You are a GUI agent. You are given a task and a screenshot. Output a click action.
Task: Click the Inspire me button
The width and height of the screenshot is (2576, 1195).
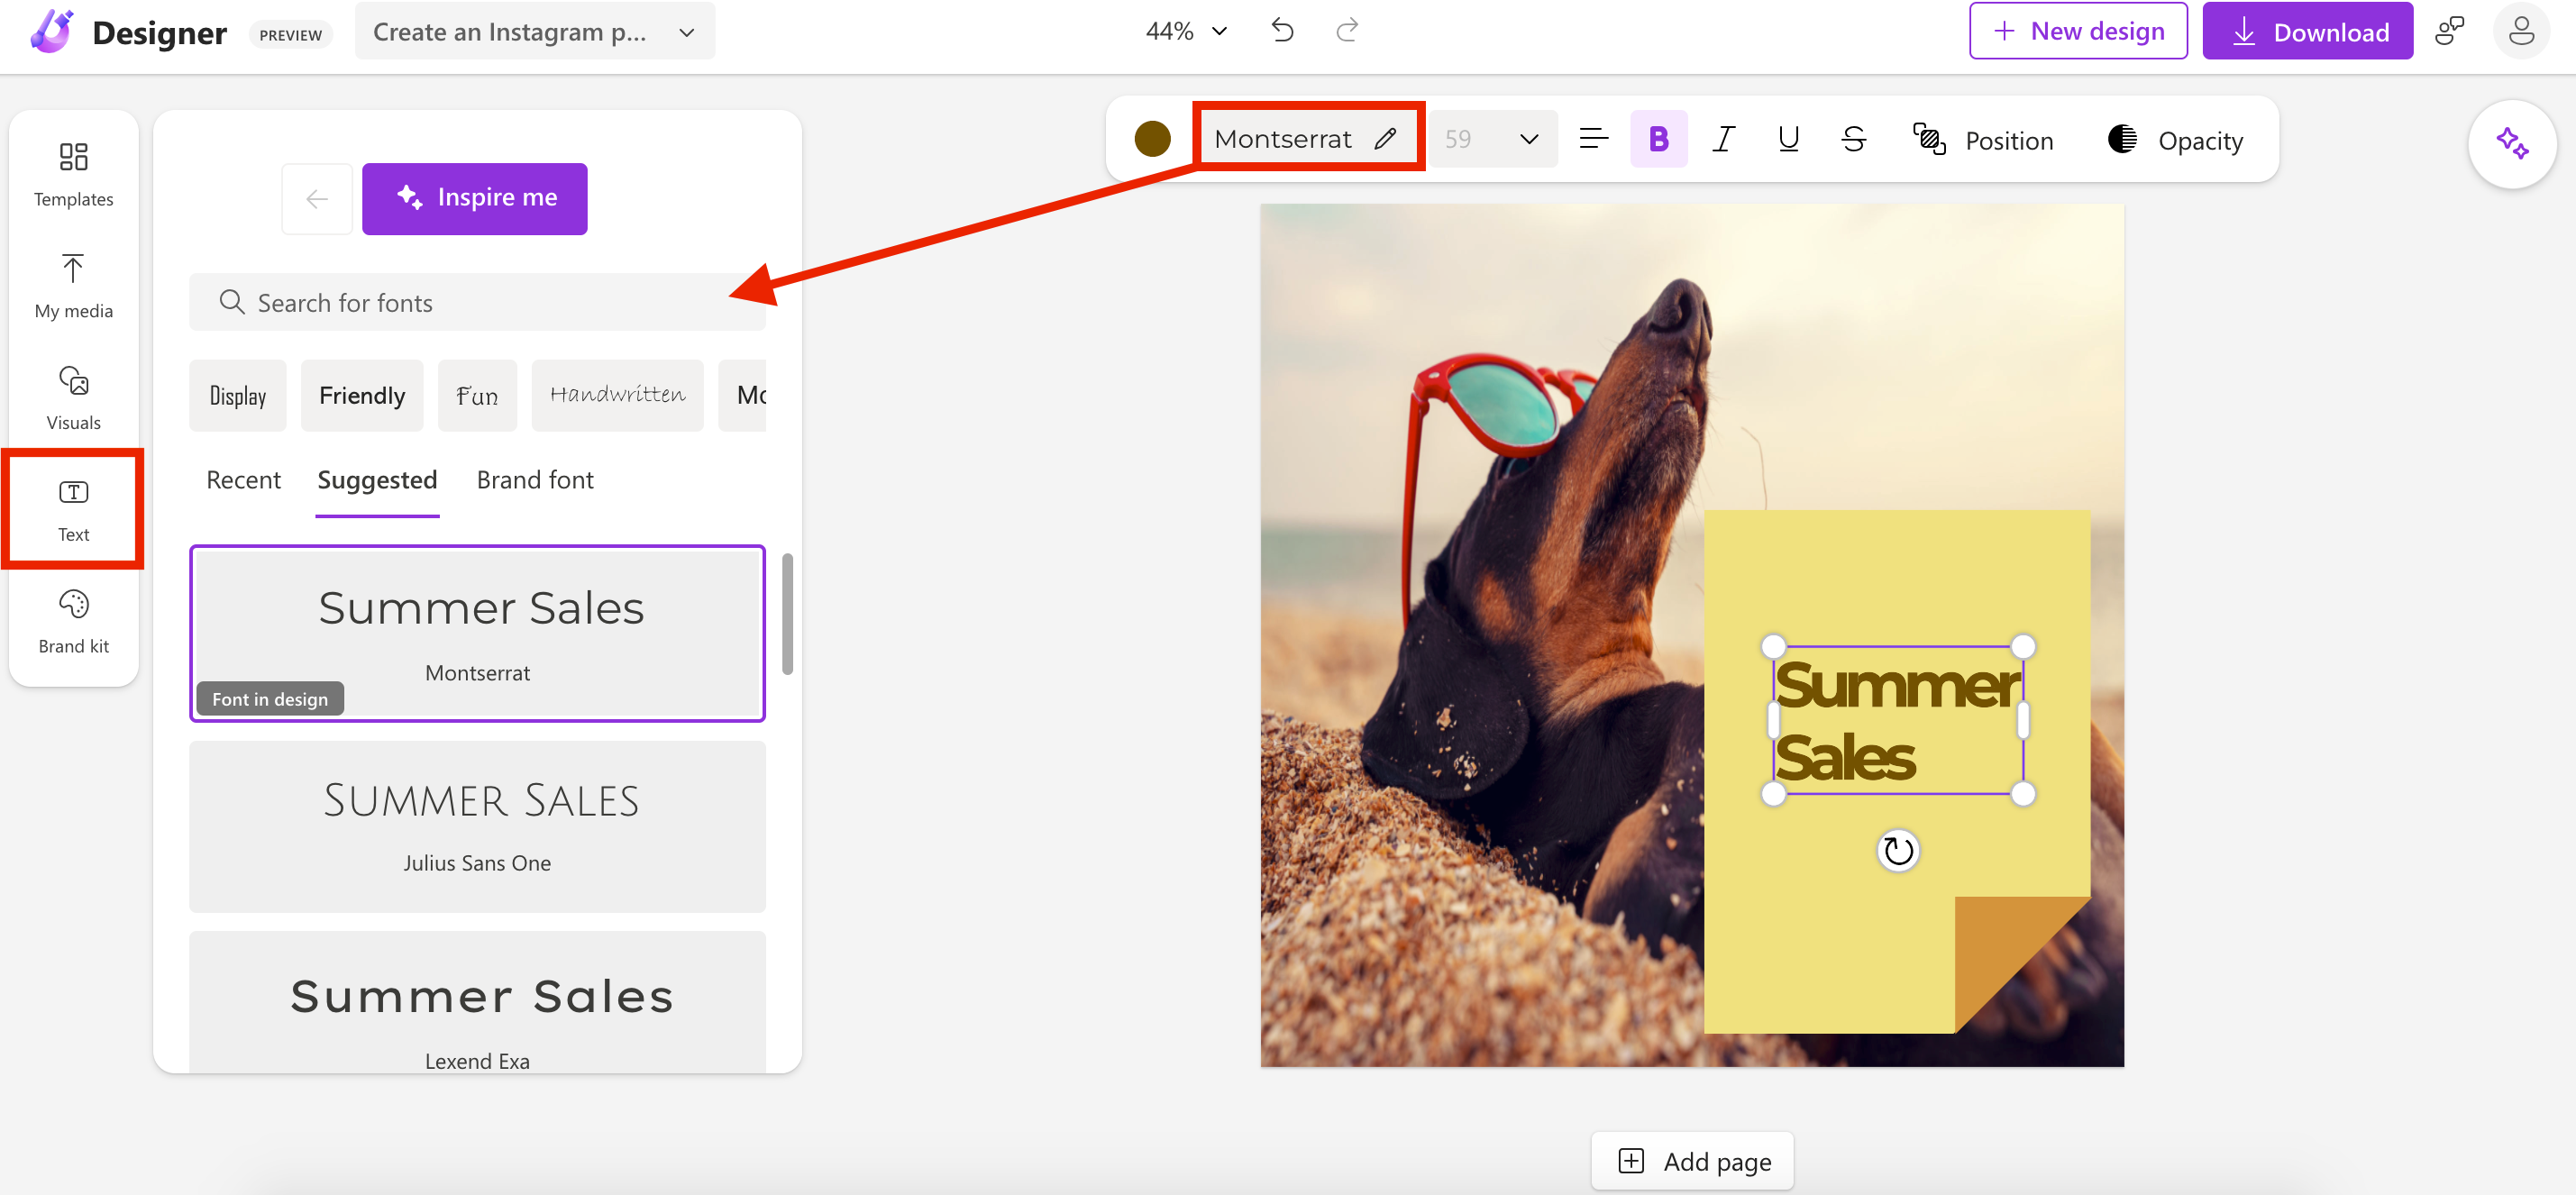point(475,198)
